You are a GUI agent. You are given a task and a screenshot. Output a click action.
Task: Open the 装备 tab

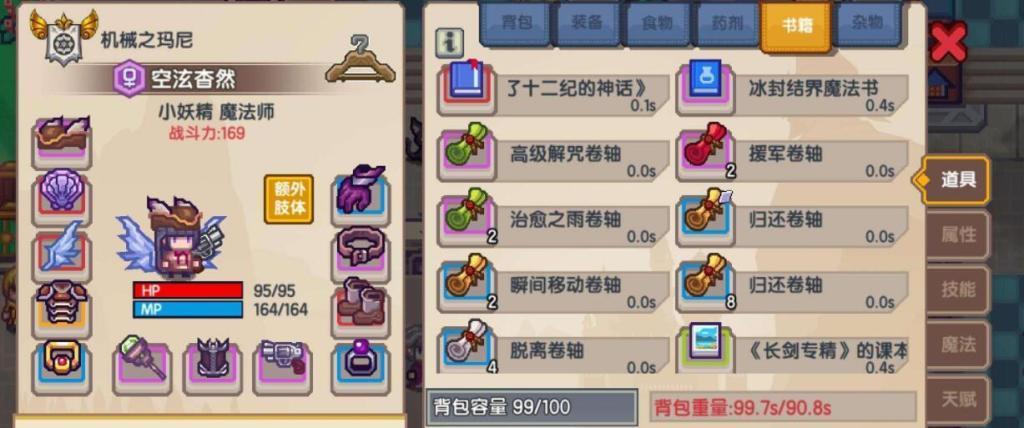(x=586, y=24)
